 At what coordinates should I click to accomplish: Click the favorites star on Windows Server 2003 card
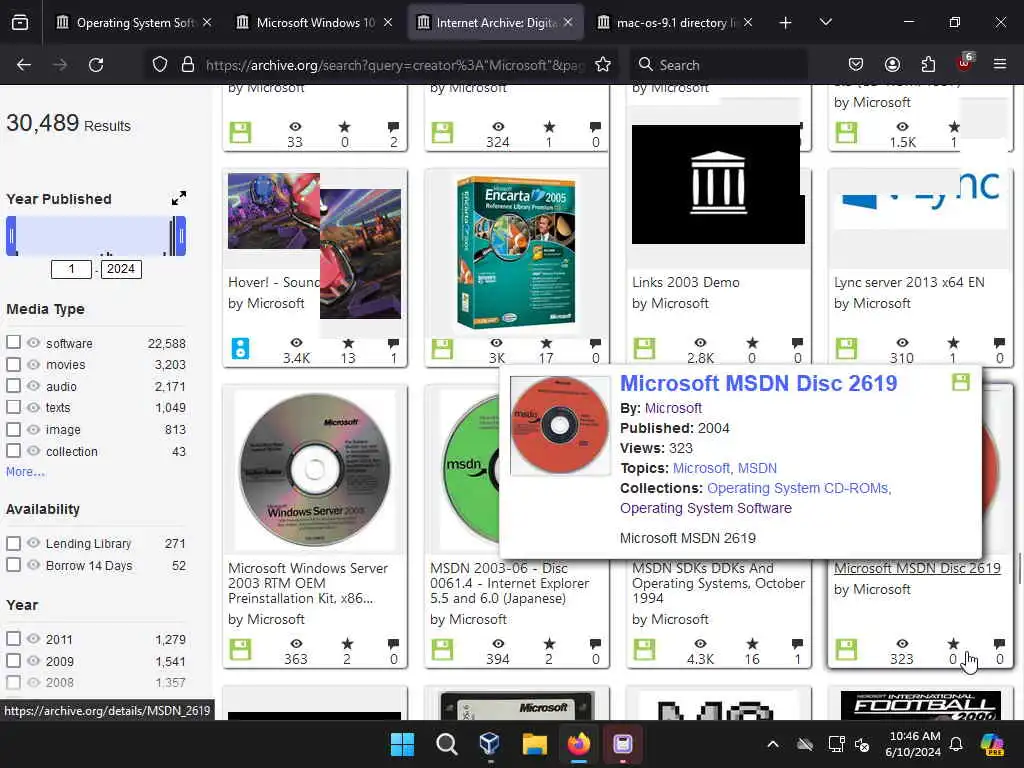pos(347,644)
